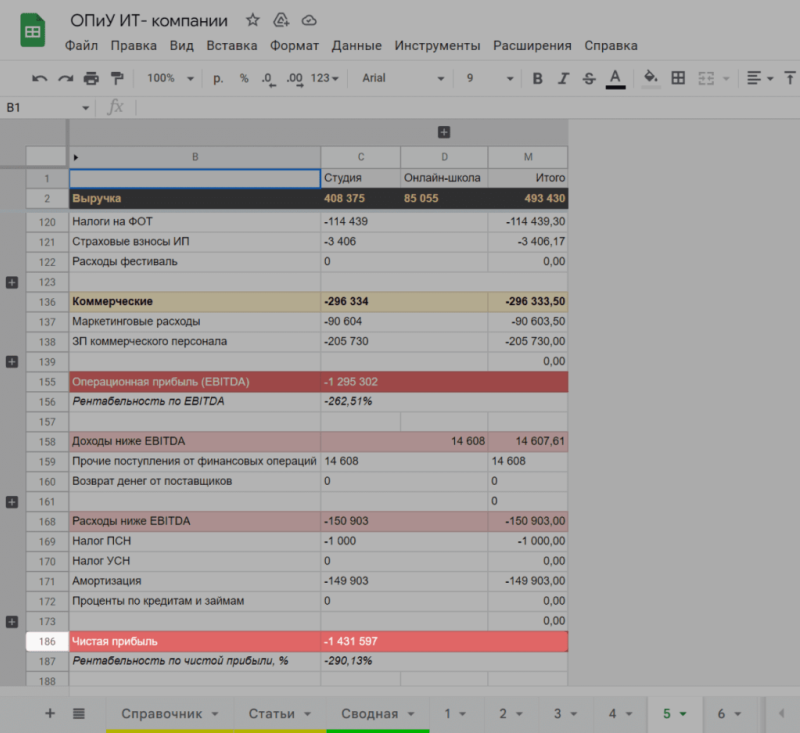Open the zoom 100% dropdown
This screenshot has height=733, width=800.
point(170,79)
